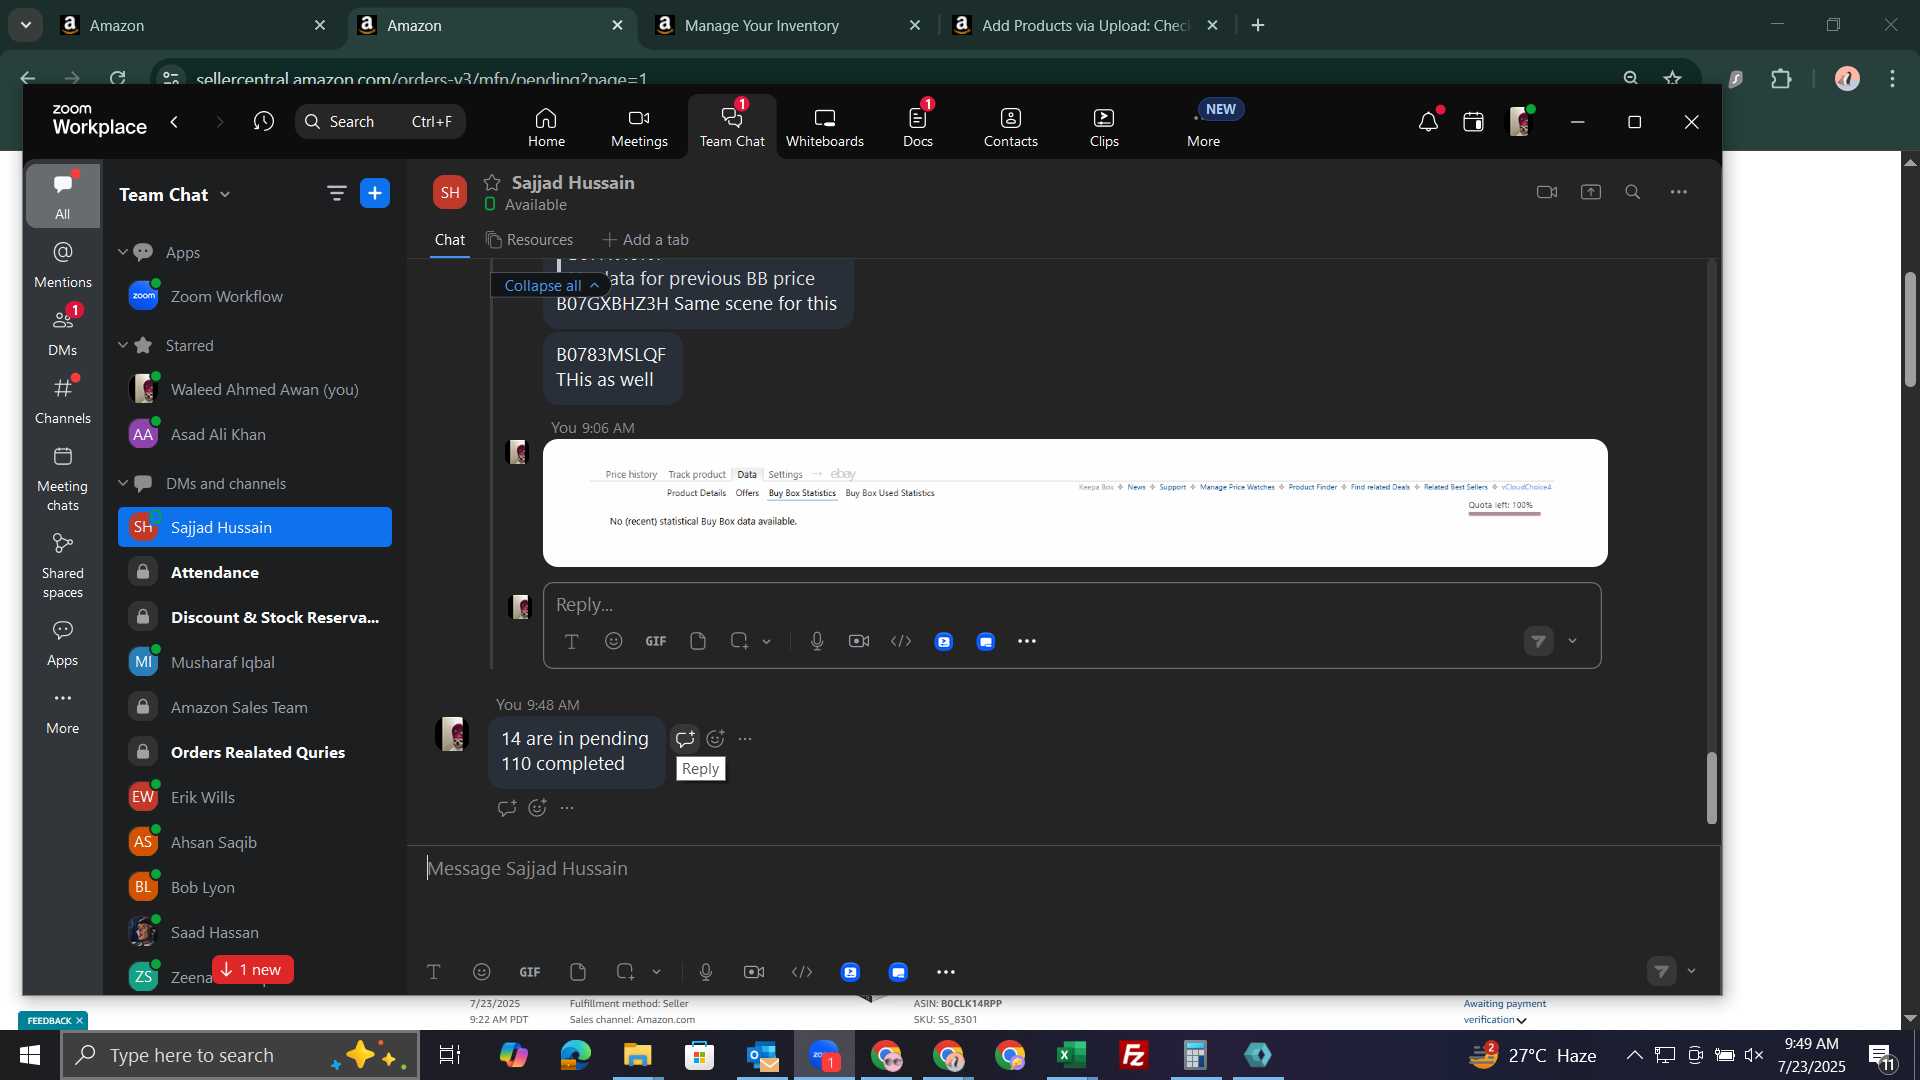Open chat header more options

coord(1679,192)
